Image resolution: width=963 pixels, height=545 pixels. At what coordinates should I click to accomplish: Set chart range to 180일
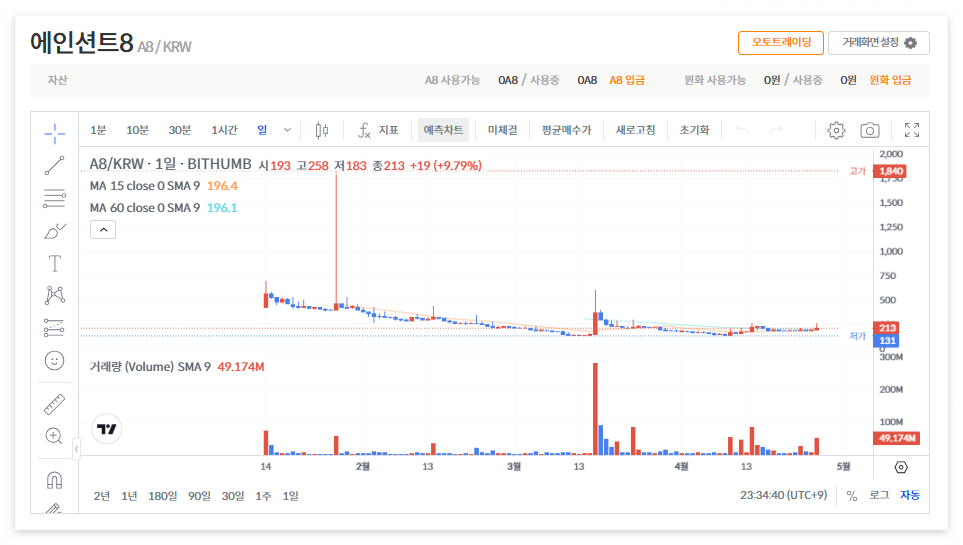(x=162, y=496)
